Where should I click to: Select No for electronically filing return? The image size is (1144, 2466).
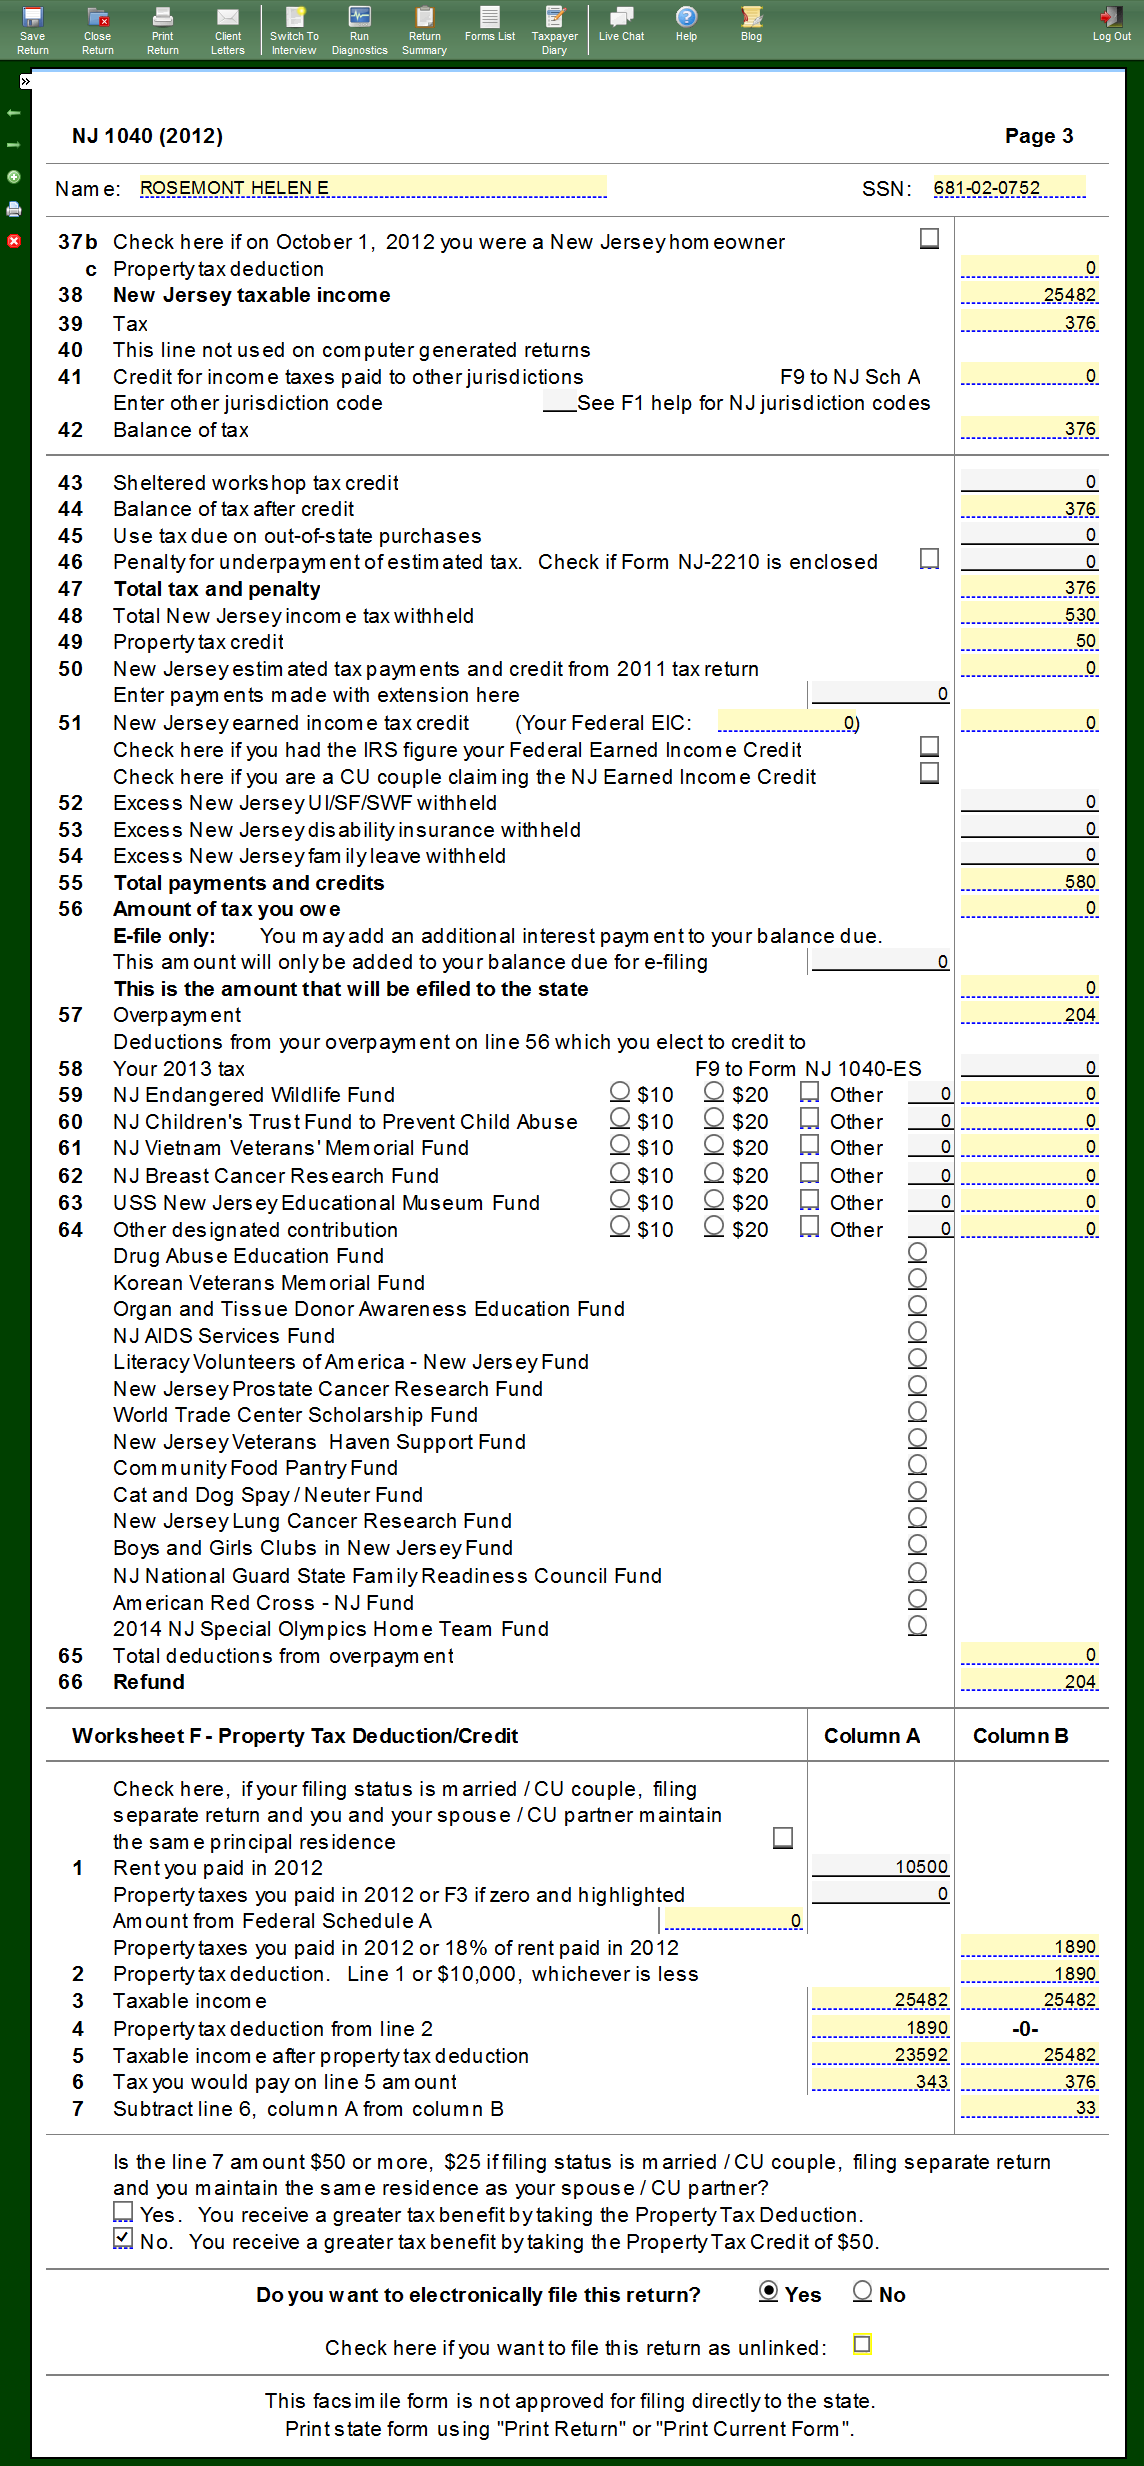tap(862, 2291)
